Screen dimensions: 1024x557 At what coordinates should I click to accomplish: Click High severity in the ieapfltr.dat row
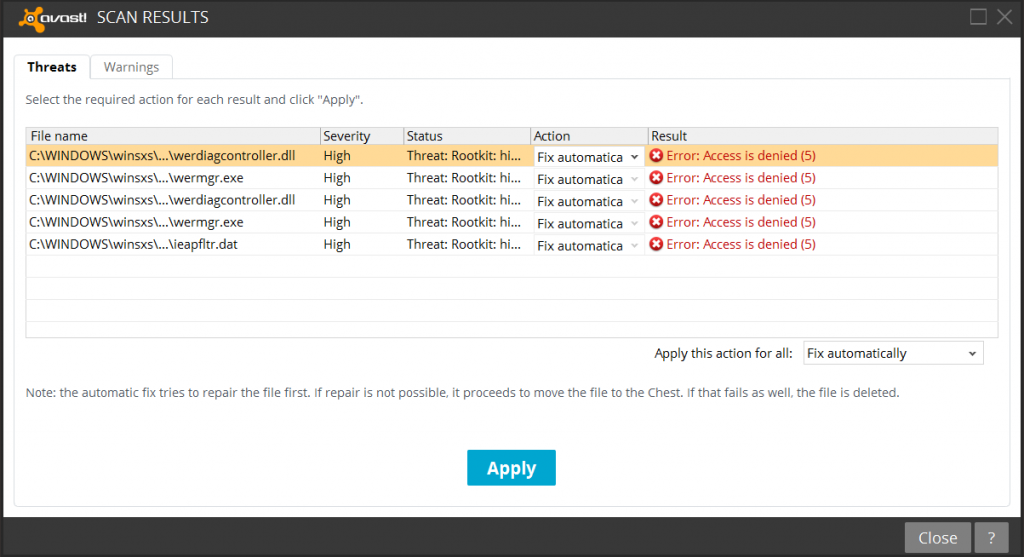click(x=337, y=244)
